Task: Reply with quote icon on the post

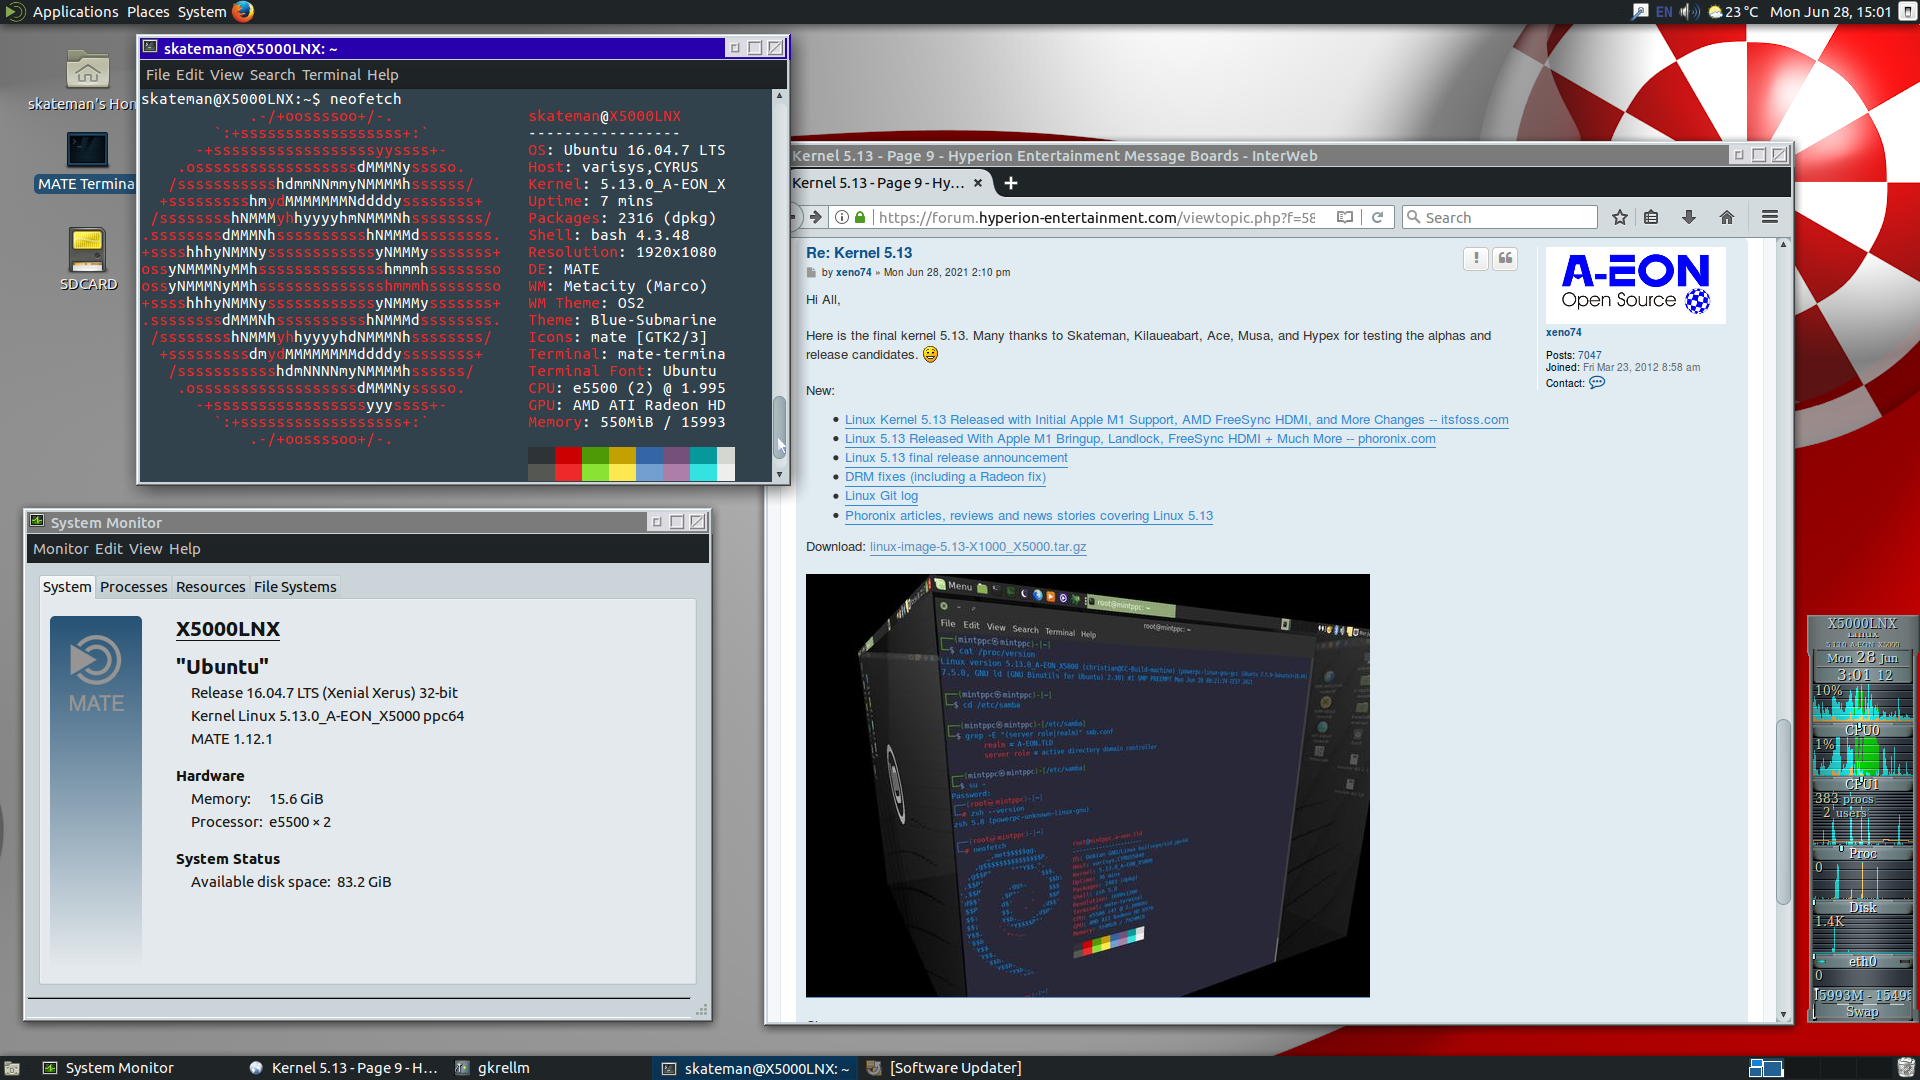Action: (x=1505, y=259)
